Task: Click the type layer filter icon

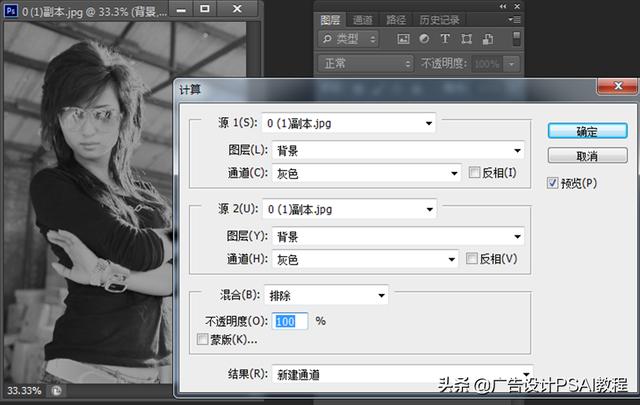Action: (443, 39)
